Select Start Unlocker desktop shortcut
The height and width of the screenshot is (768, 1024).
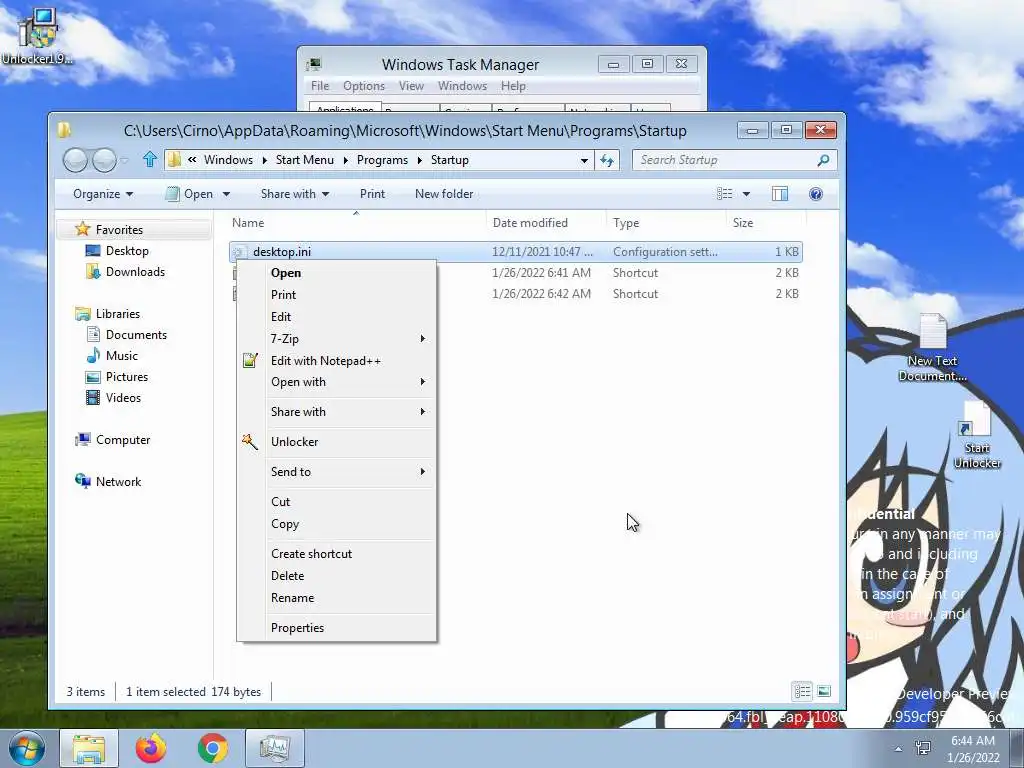pos(977,434)
